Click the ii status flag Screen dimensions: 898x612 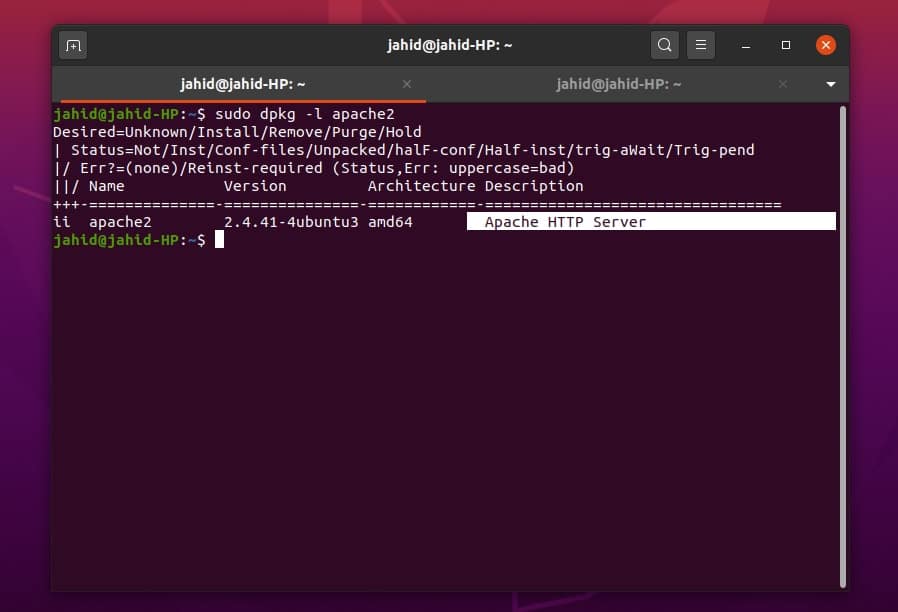coord(62,222)
